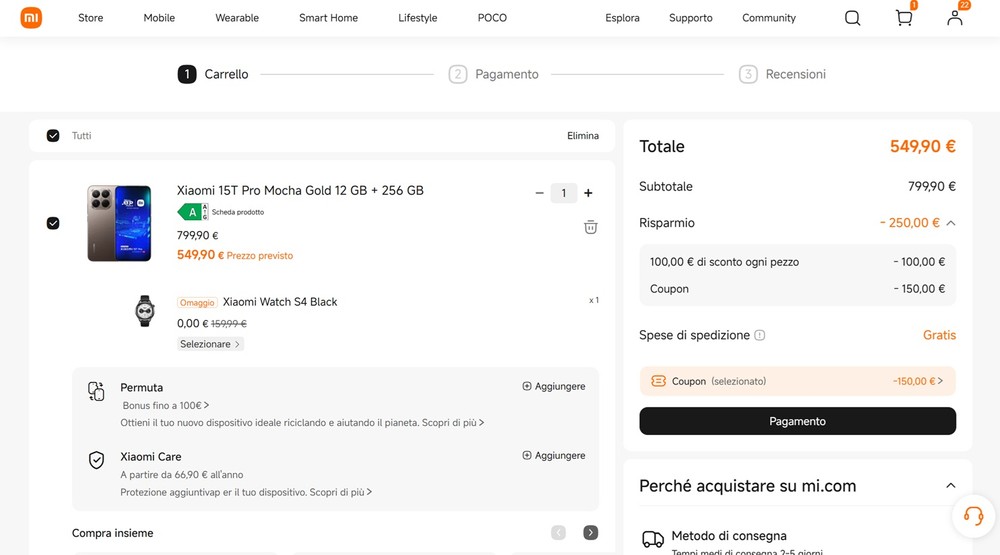This screenshot has width=1000, height=555.
Task: Open Selezionare dropdown for gift watch
Action: click(x=210, y=344)
